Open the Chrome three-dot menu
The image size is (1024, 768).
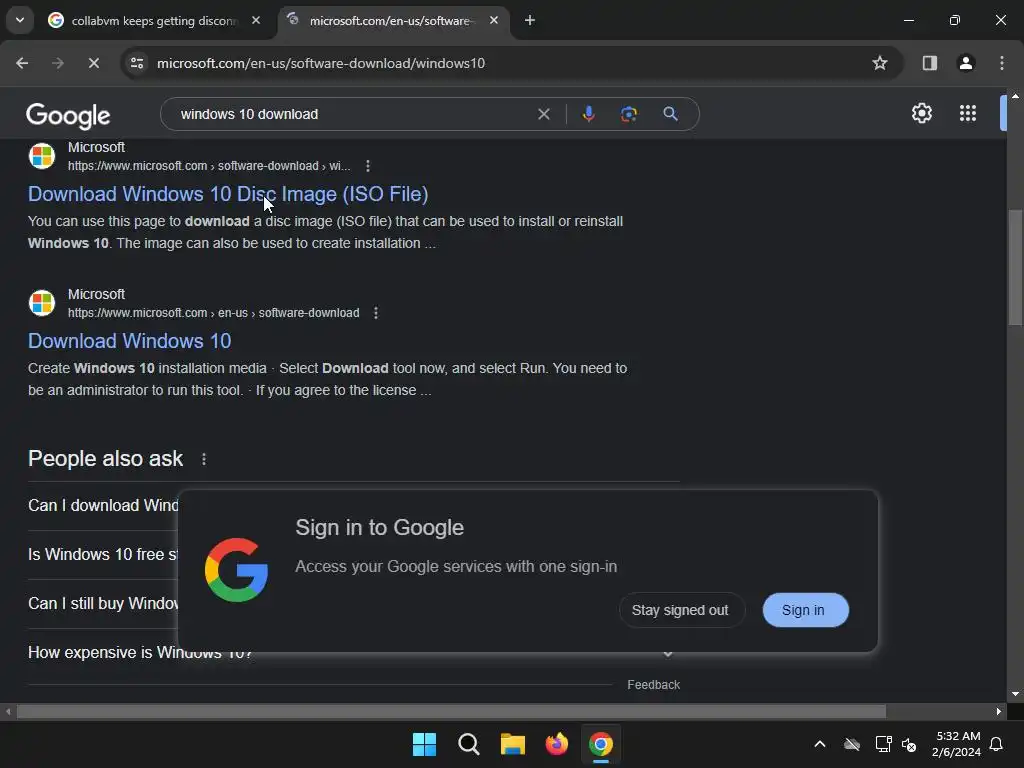[x=1002, y=63]
